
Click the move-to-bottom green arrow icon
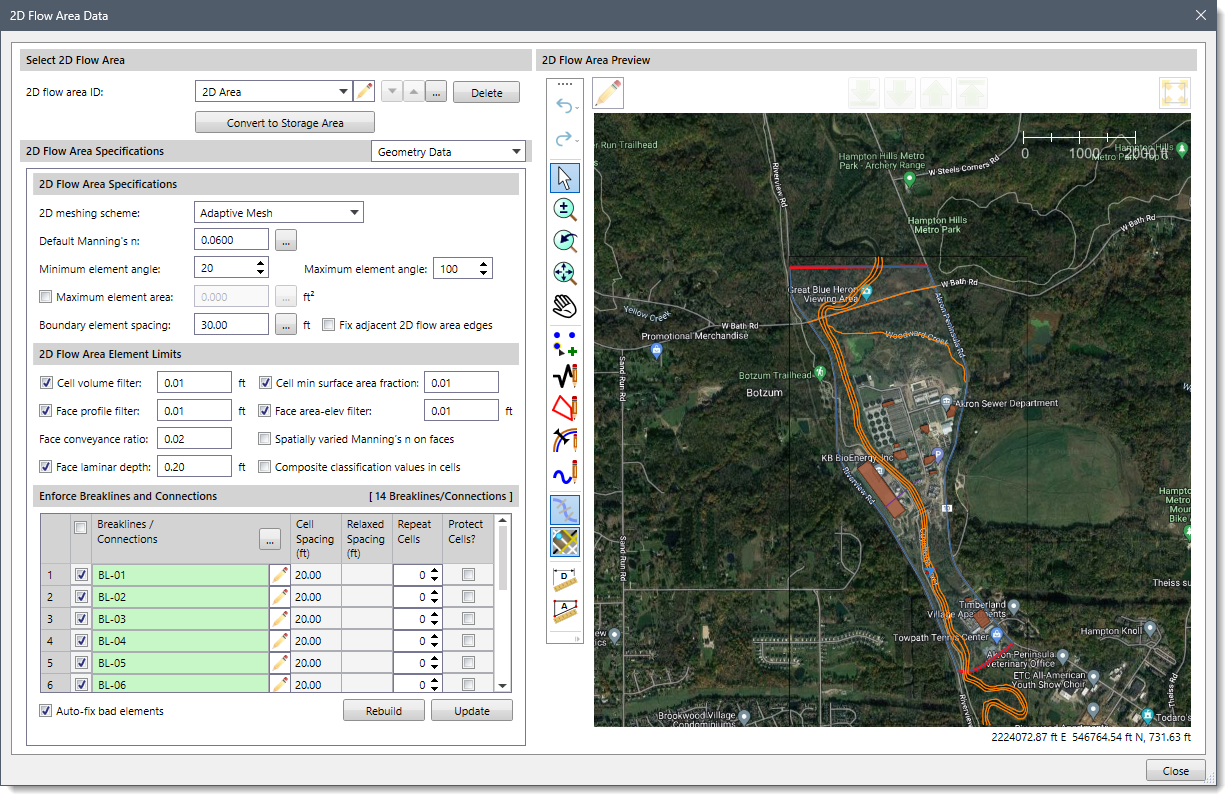tap(863, 93)
